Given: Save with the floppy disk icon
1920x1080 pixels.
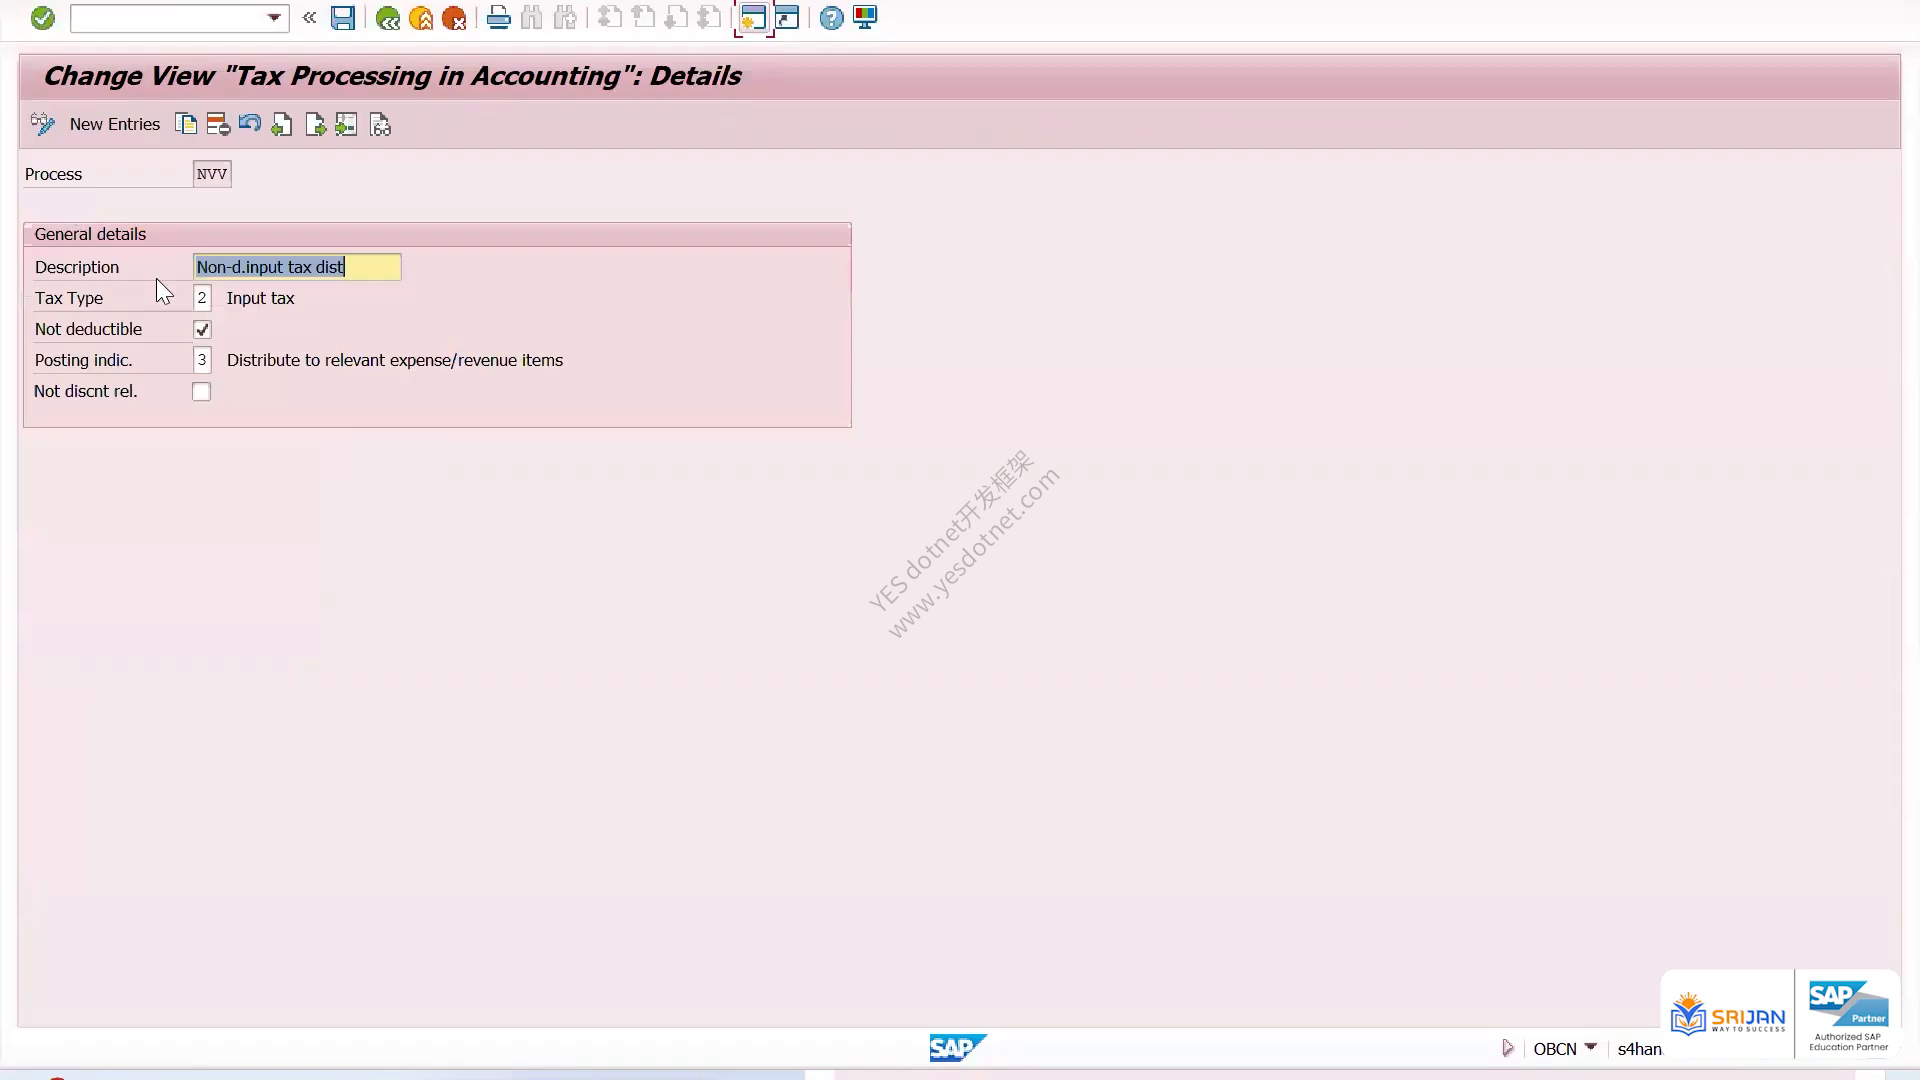Looking at the screenshot, I should (x=343, y=18).
